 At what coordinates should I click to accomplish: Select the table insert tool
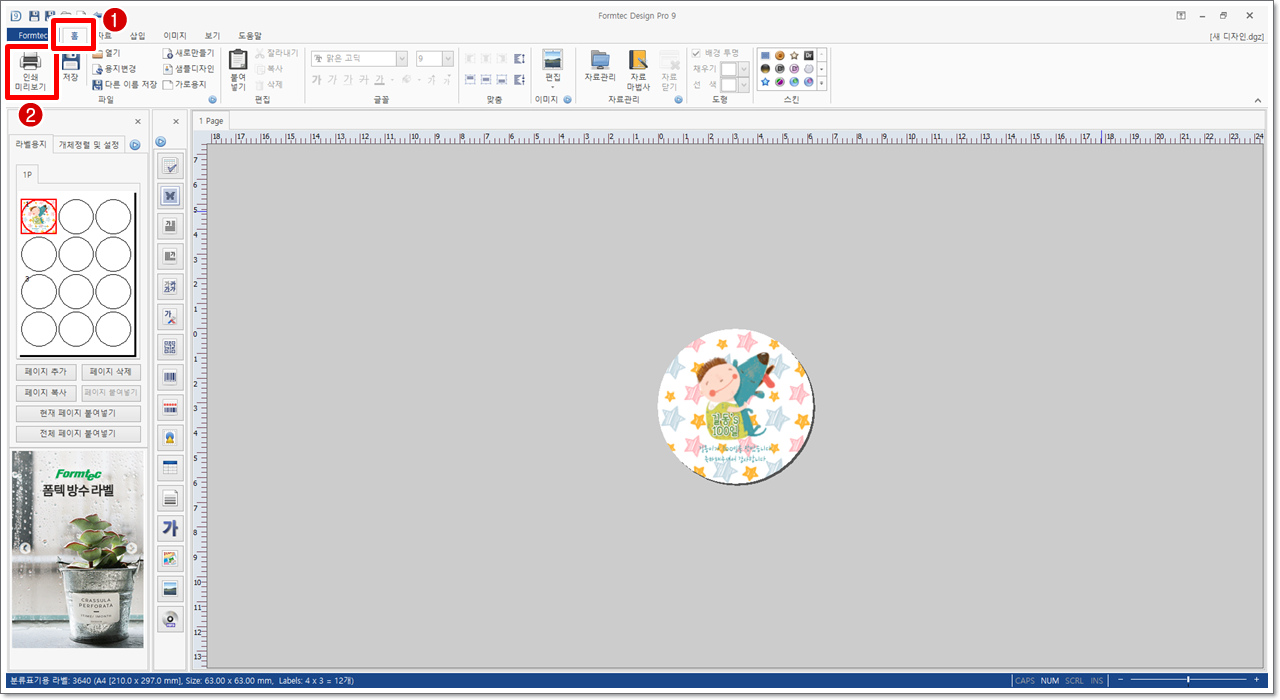pos(170,467)
